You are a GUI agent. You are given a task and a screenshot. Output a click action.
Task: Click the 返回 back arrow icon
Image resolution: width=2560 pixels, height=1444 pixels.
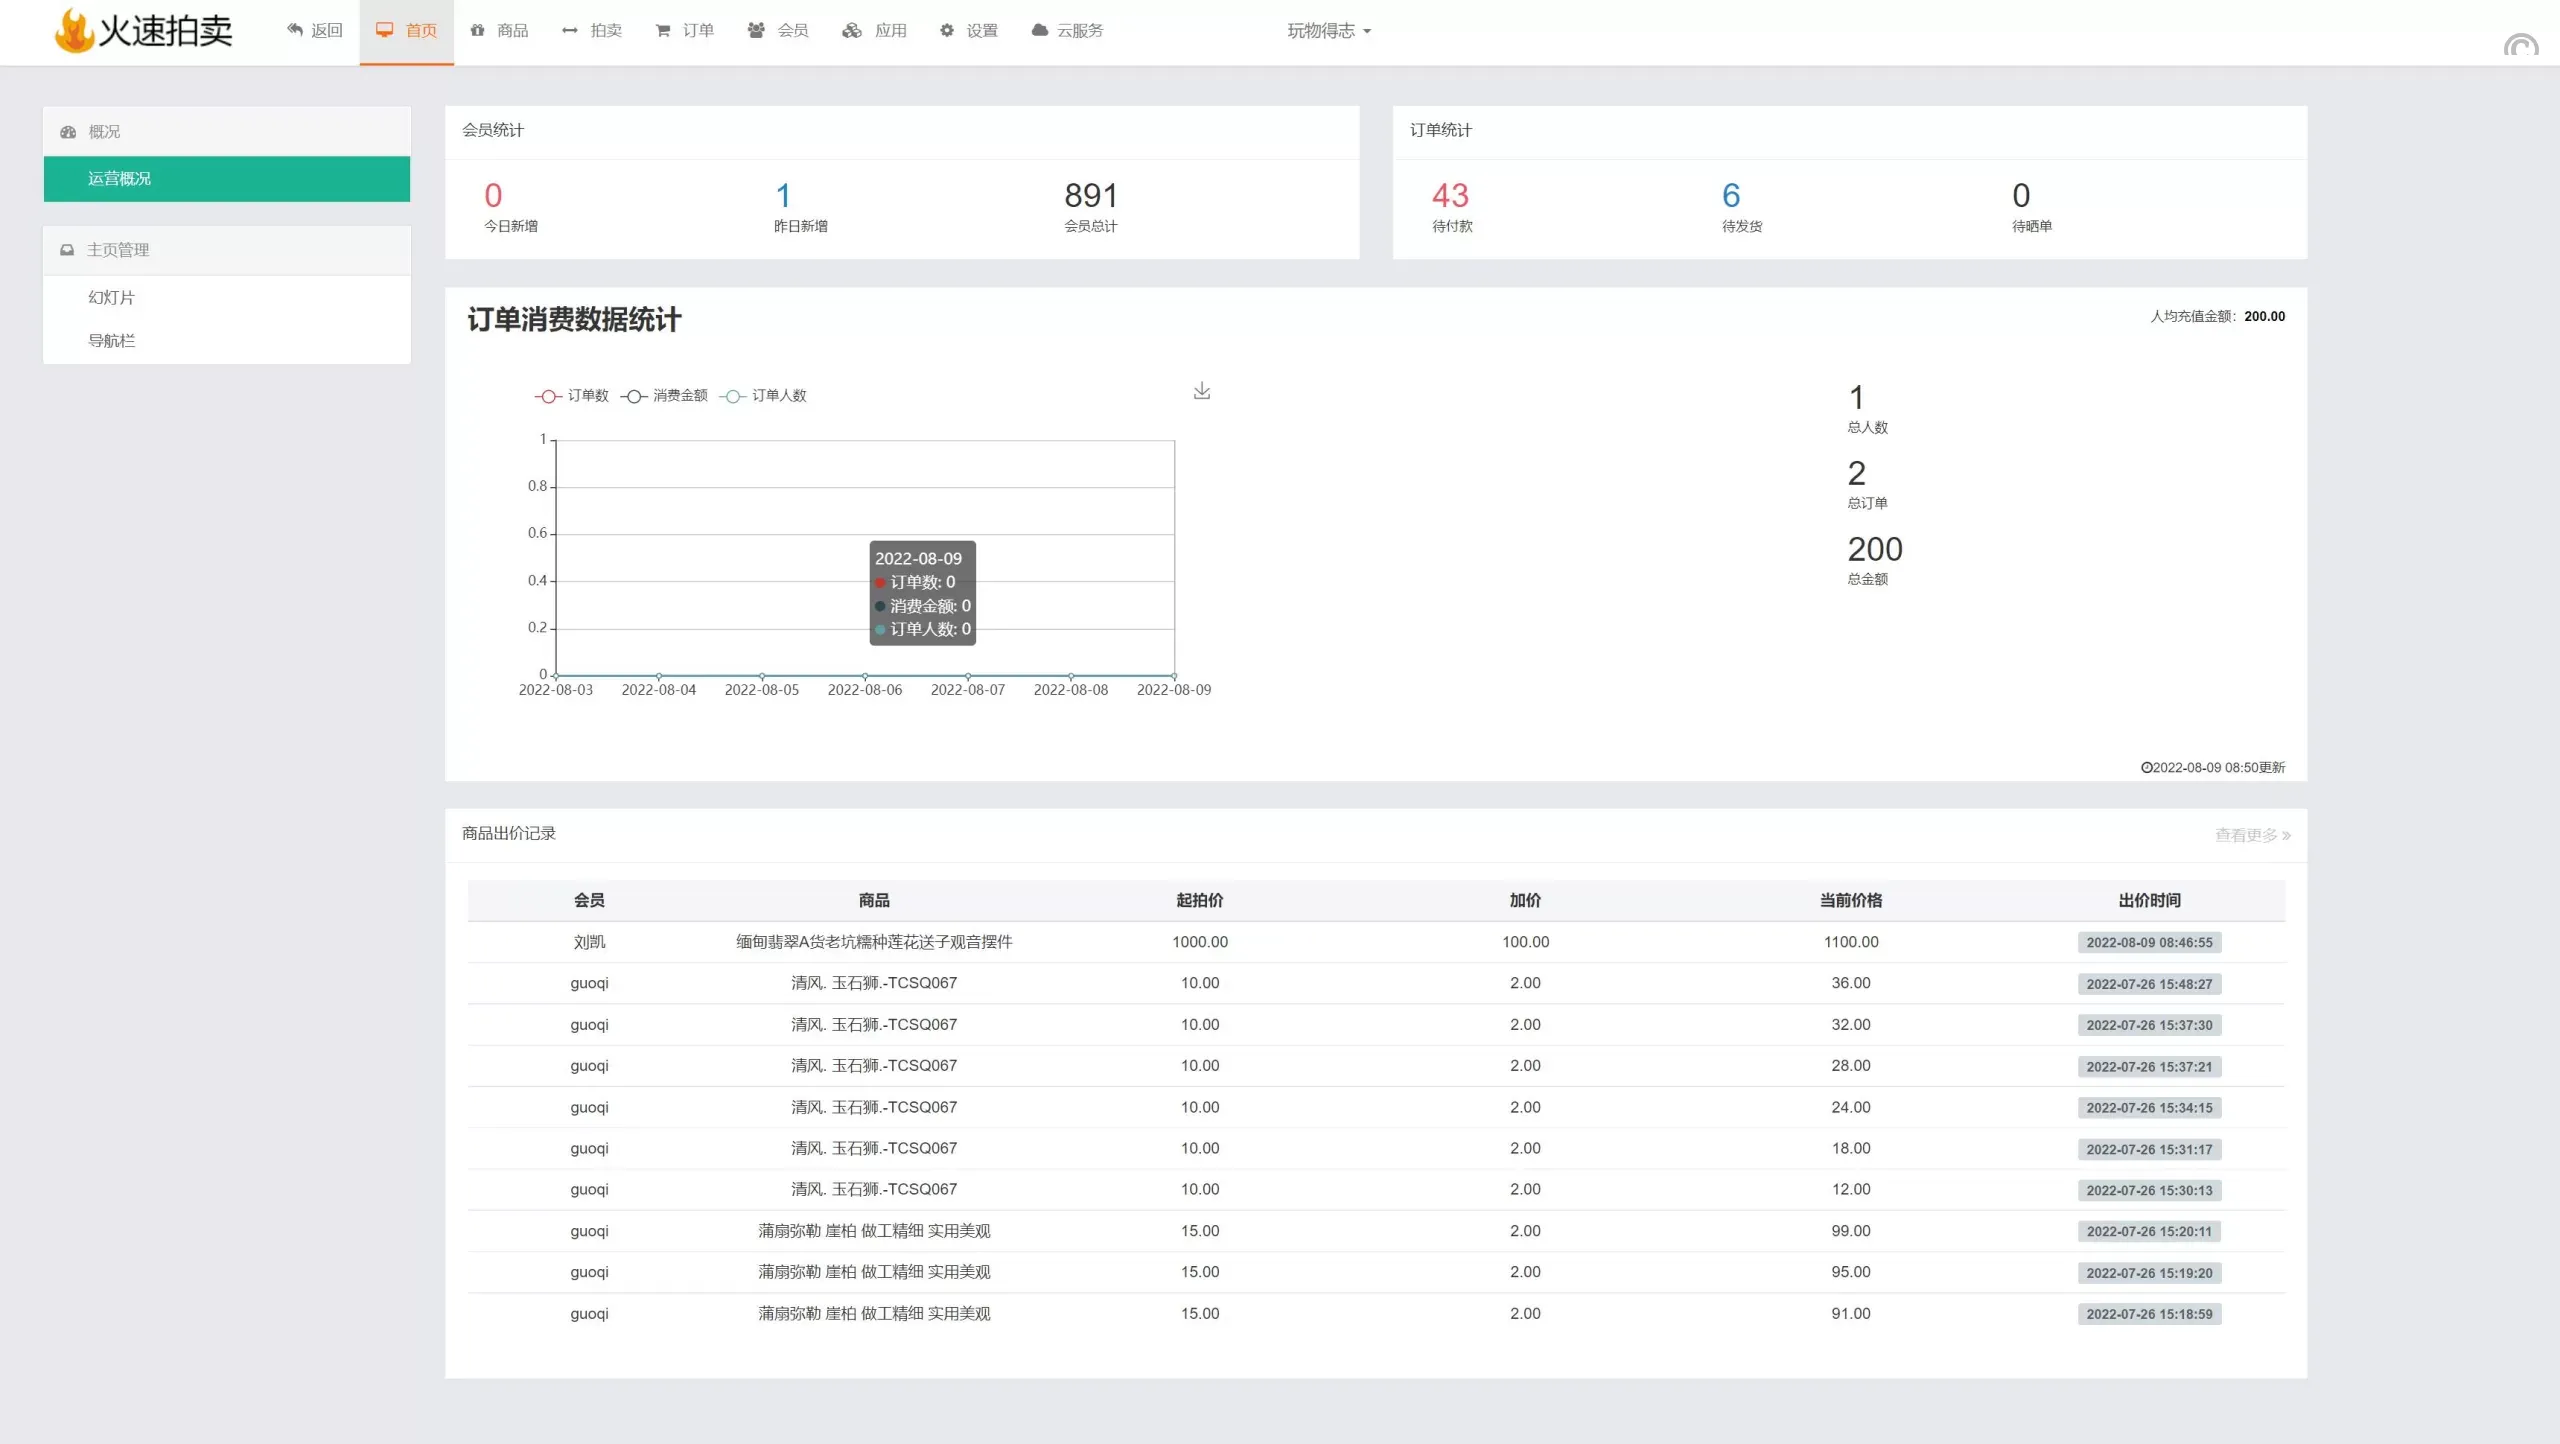[294, 30]
